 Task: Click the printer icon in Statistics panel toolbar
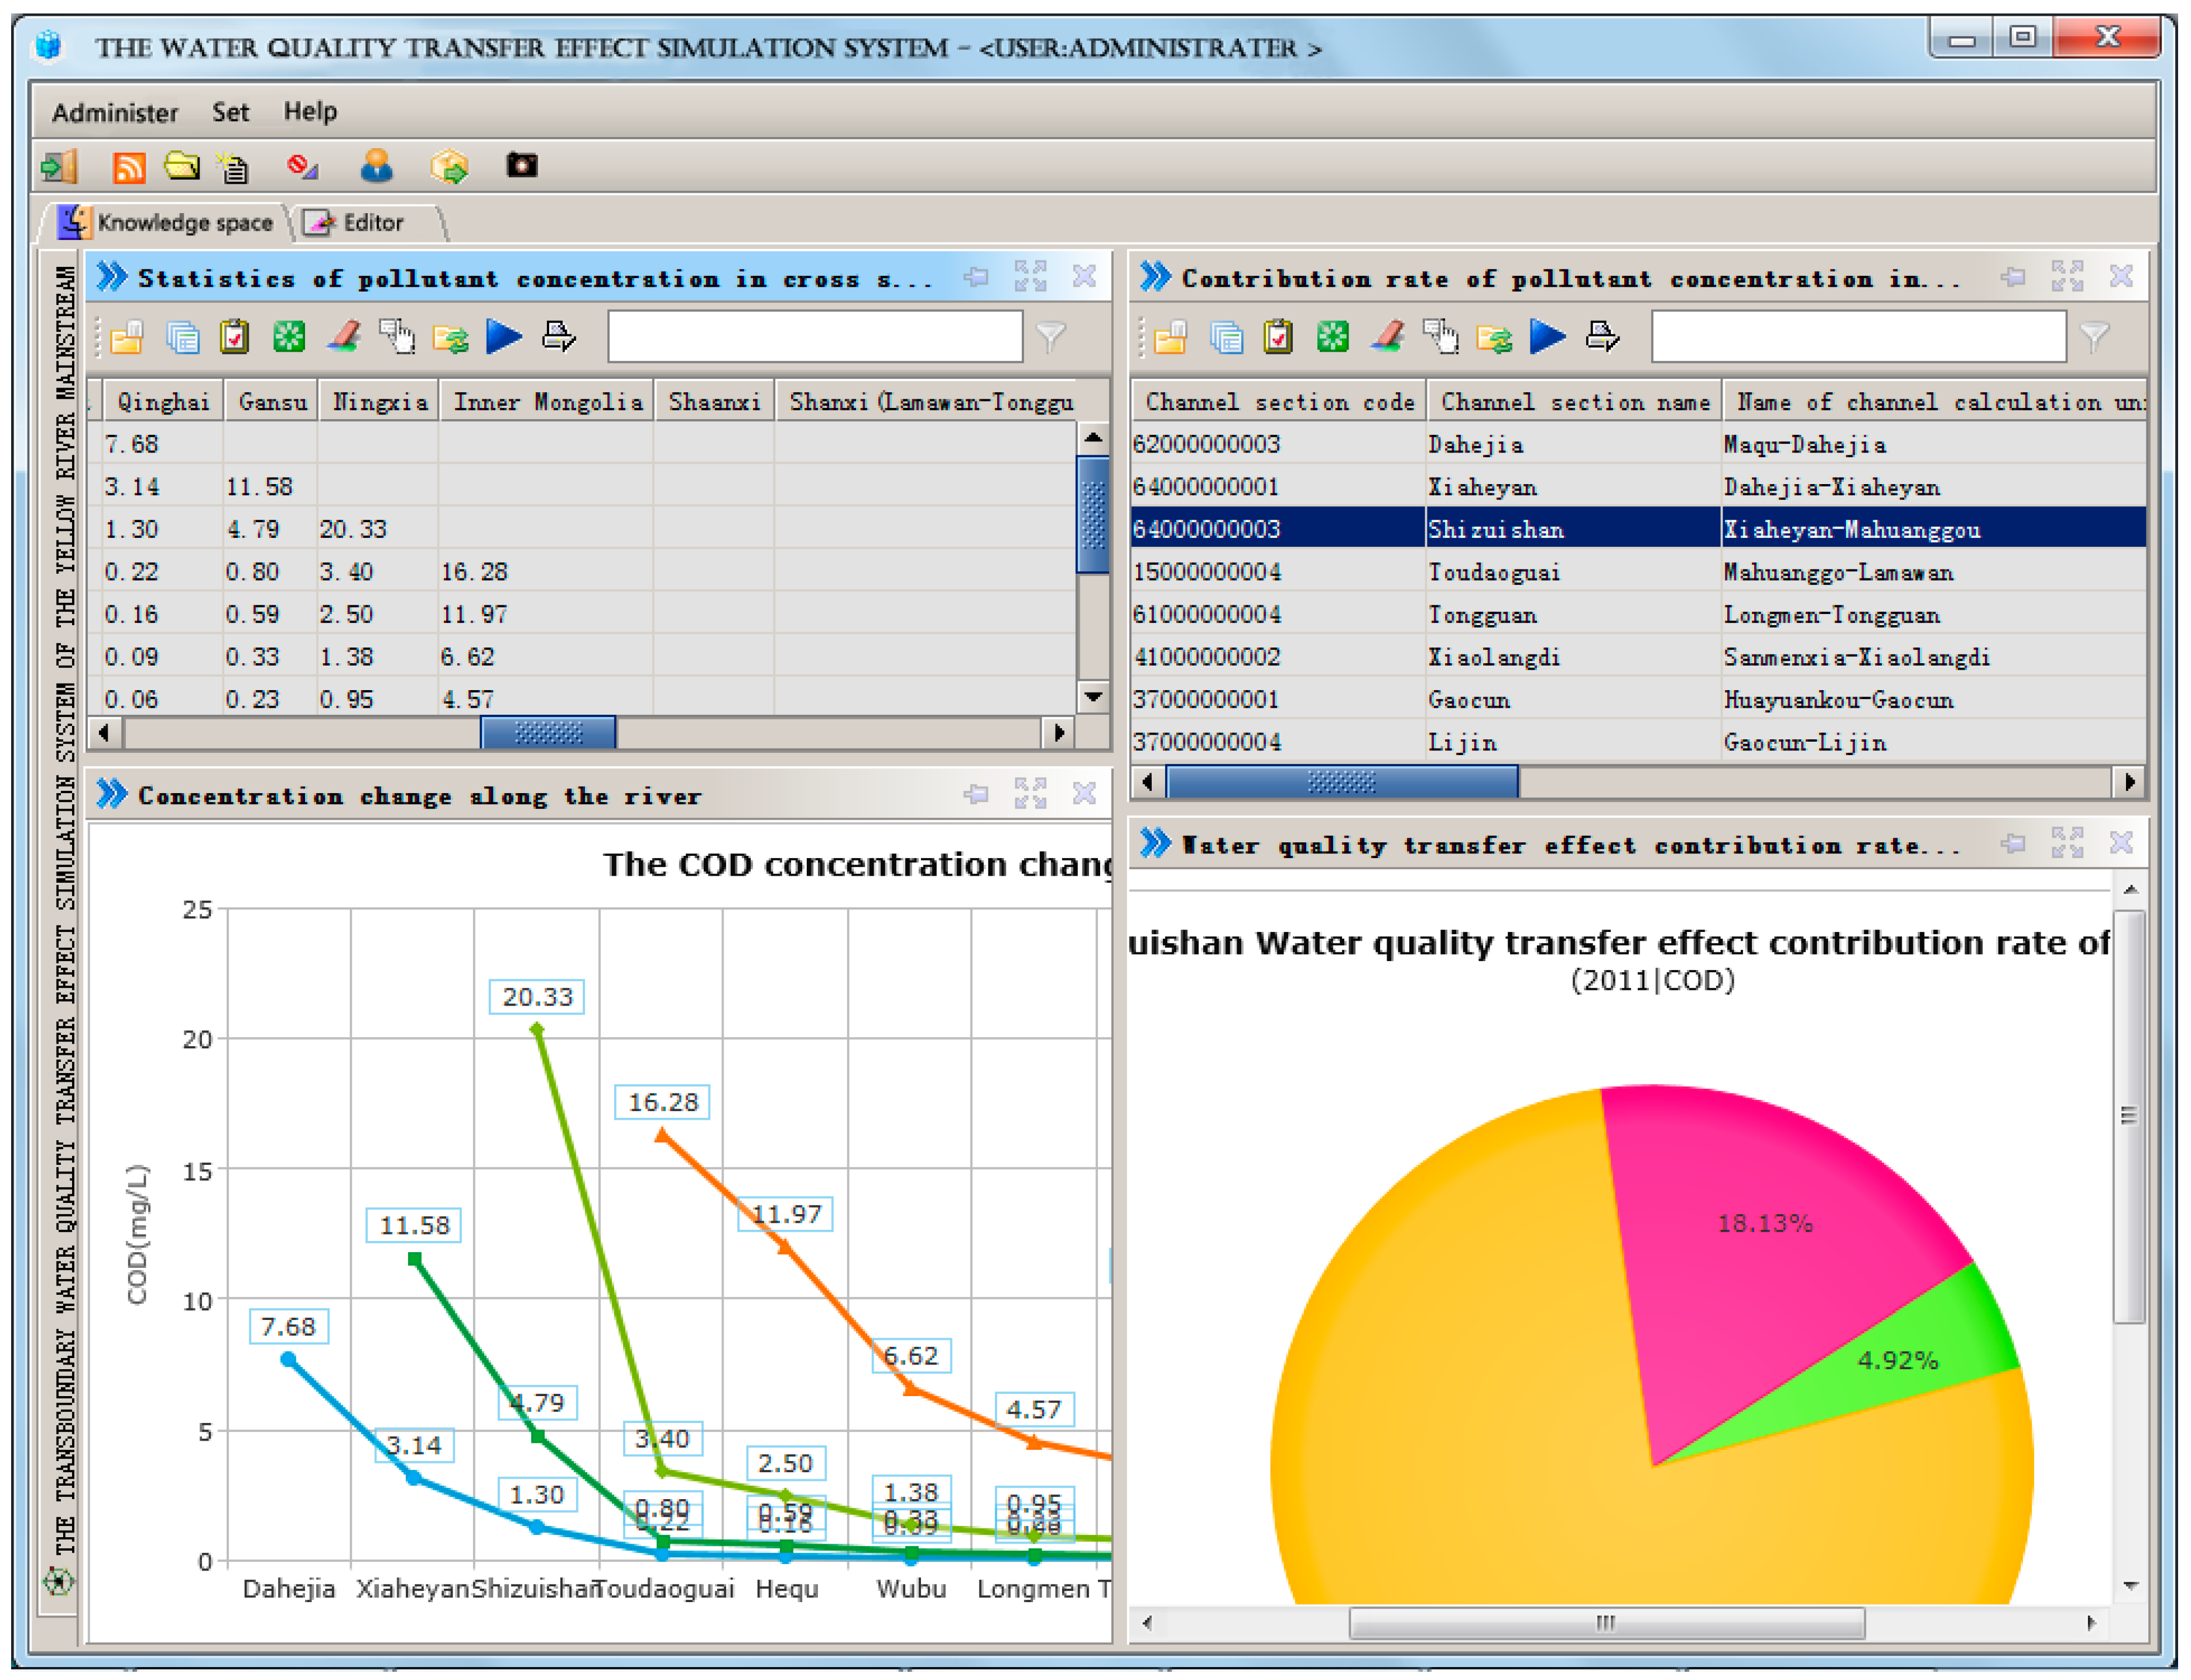(x=558, y=337)
